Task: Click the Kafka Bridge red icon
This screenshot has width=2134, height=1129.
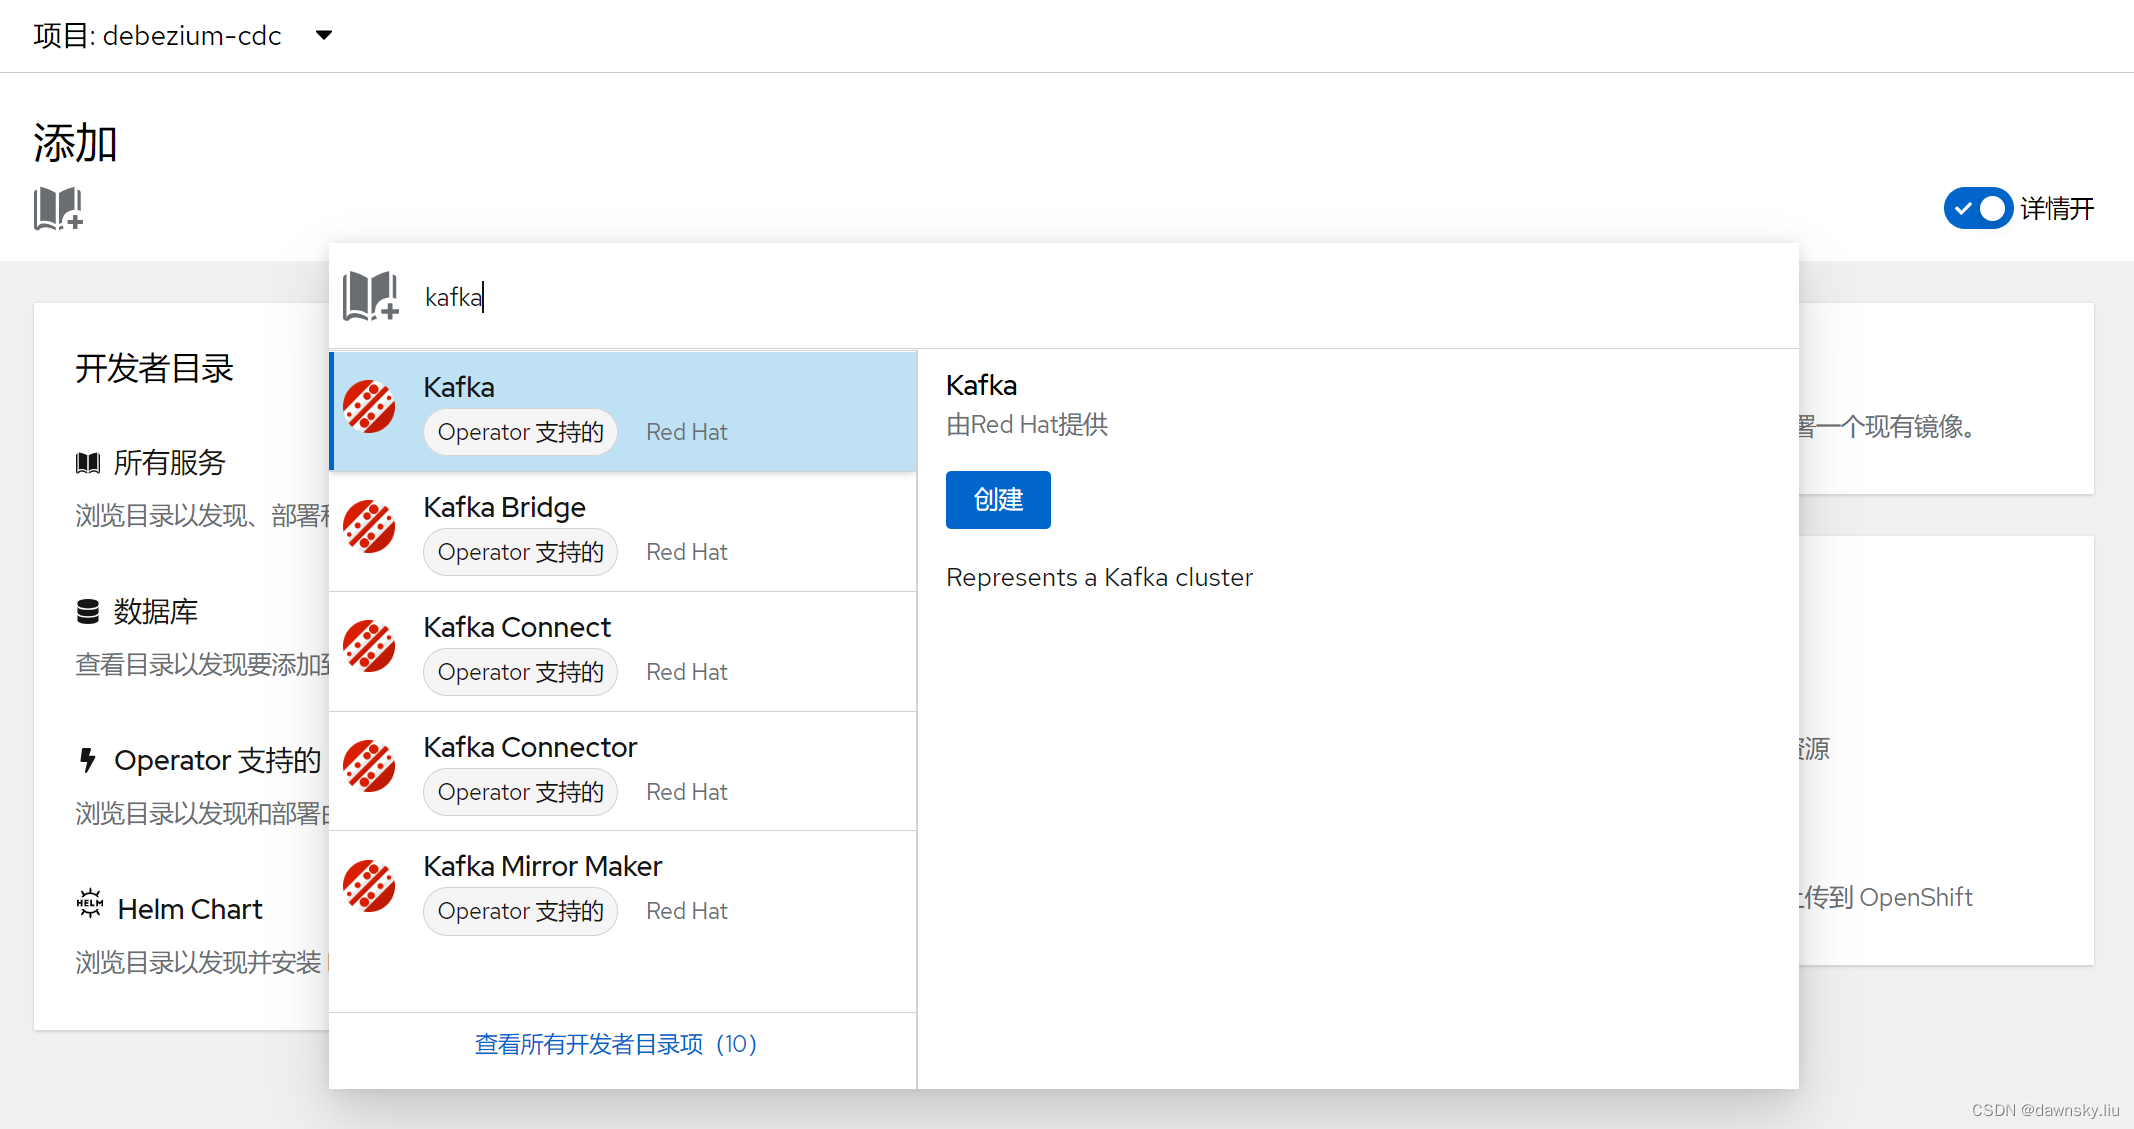Action: click(369, 527)
